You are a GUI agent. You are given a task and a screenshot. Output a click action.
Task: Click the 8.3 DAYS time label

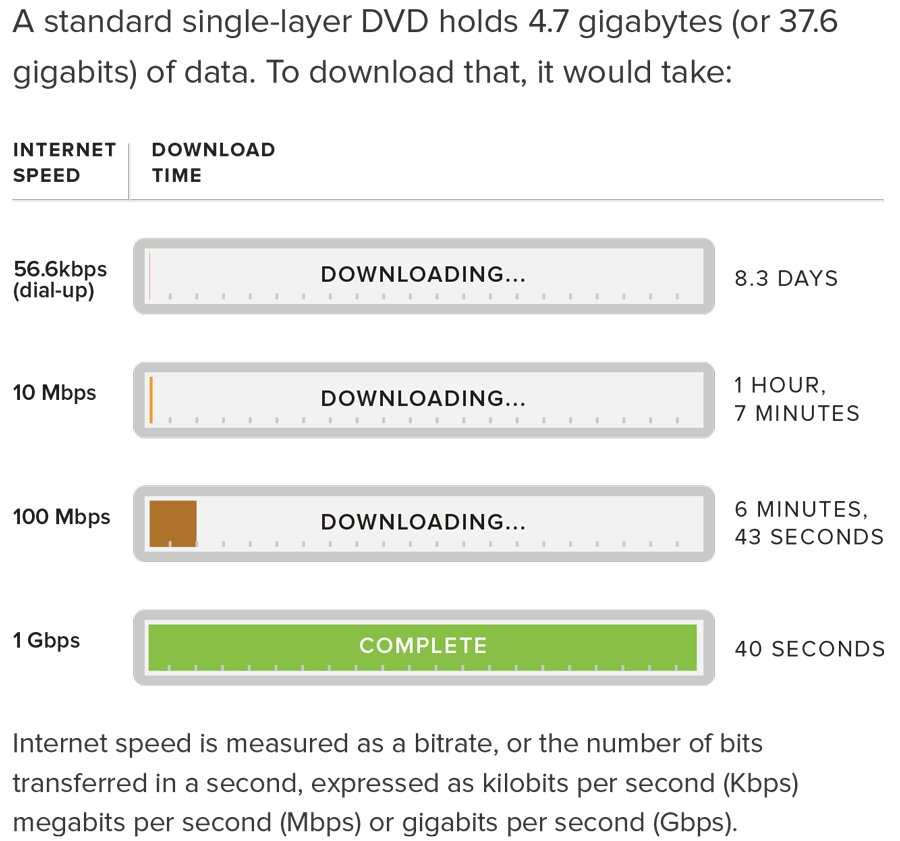[x=786, y=278]
